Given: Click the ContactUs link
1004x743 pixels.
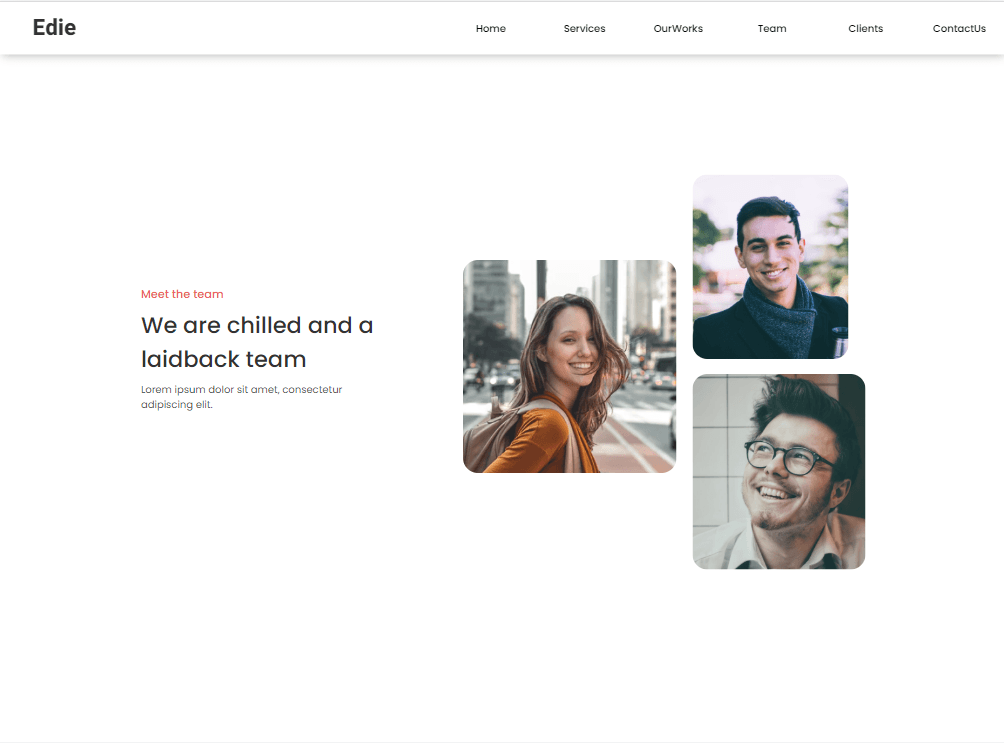Looking at the screenshot, I should (958, 29).
